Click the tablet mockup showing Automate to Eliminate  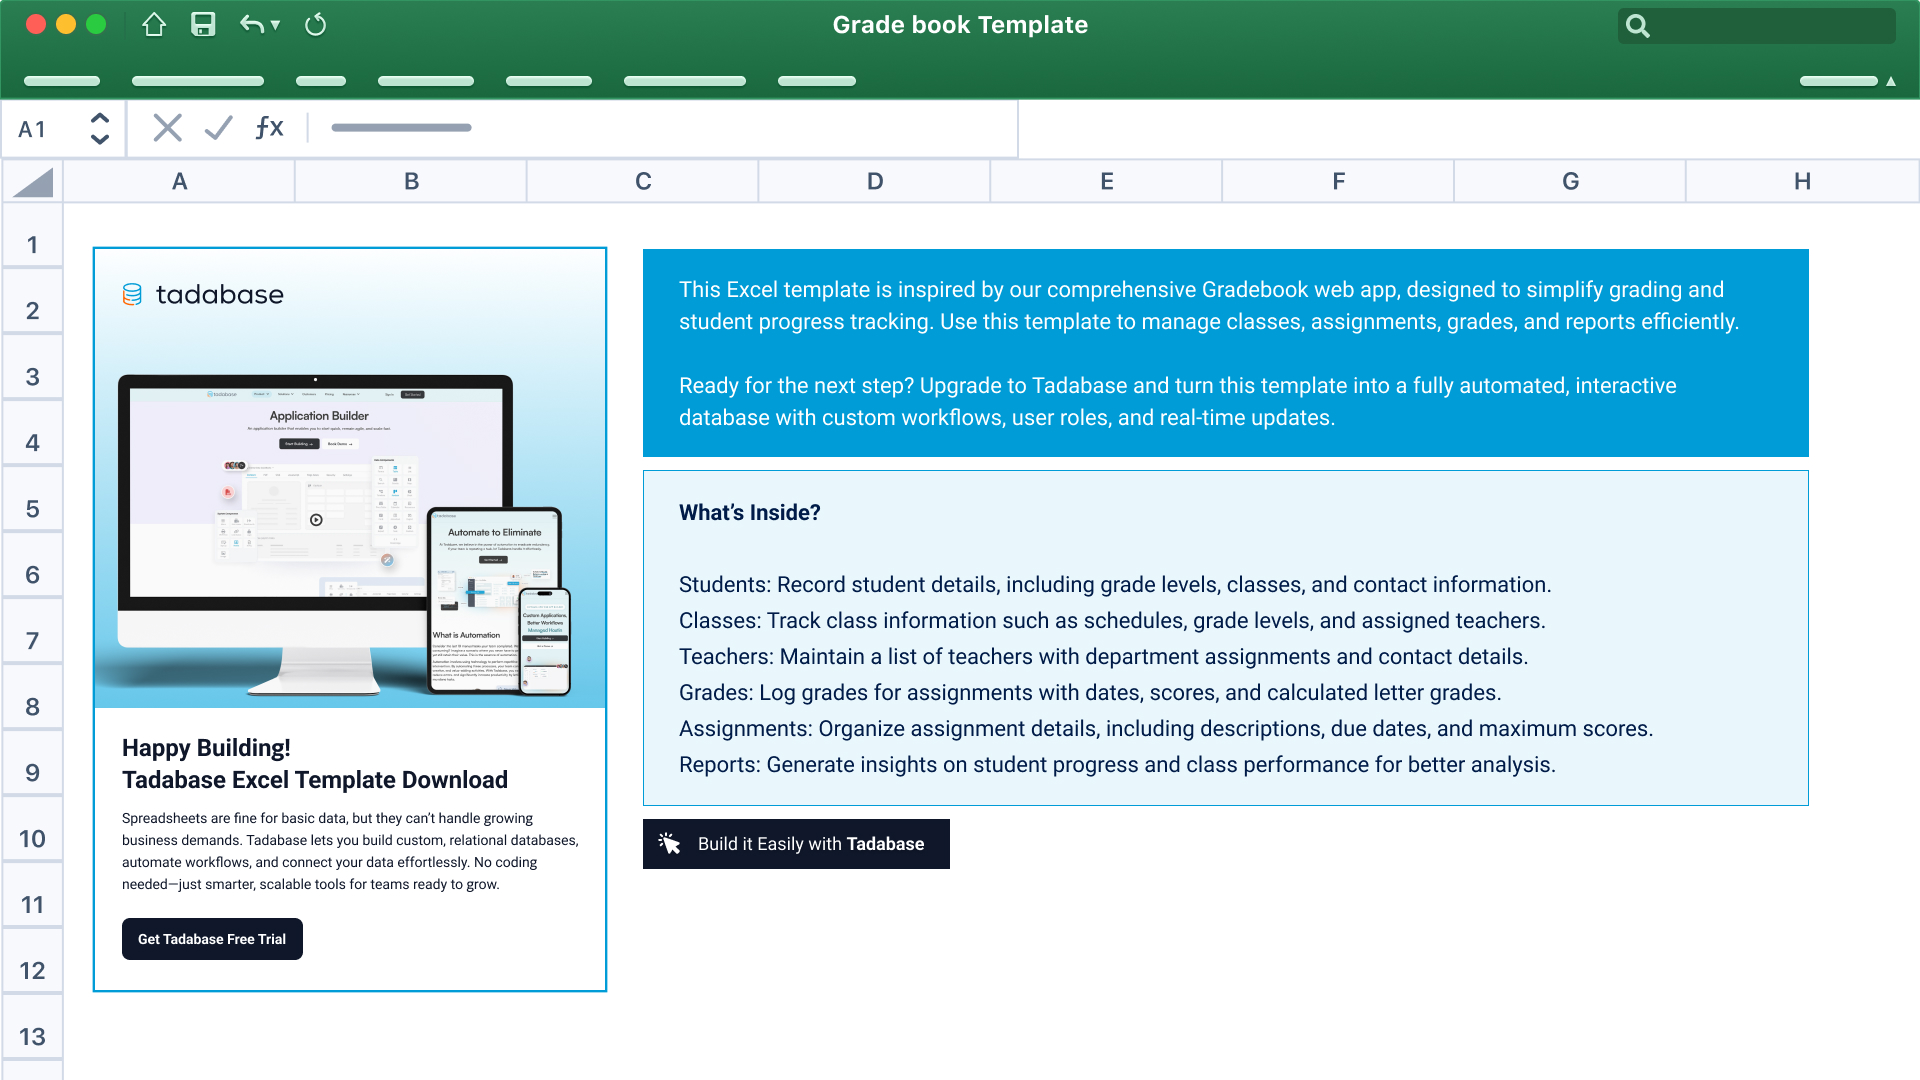pos(494,600)
